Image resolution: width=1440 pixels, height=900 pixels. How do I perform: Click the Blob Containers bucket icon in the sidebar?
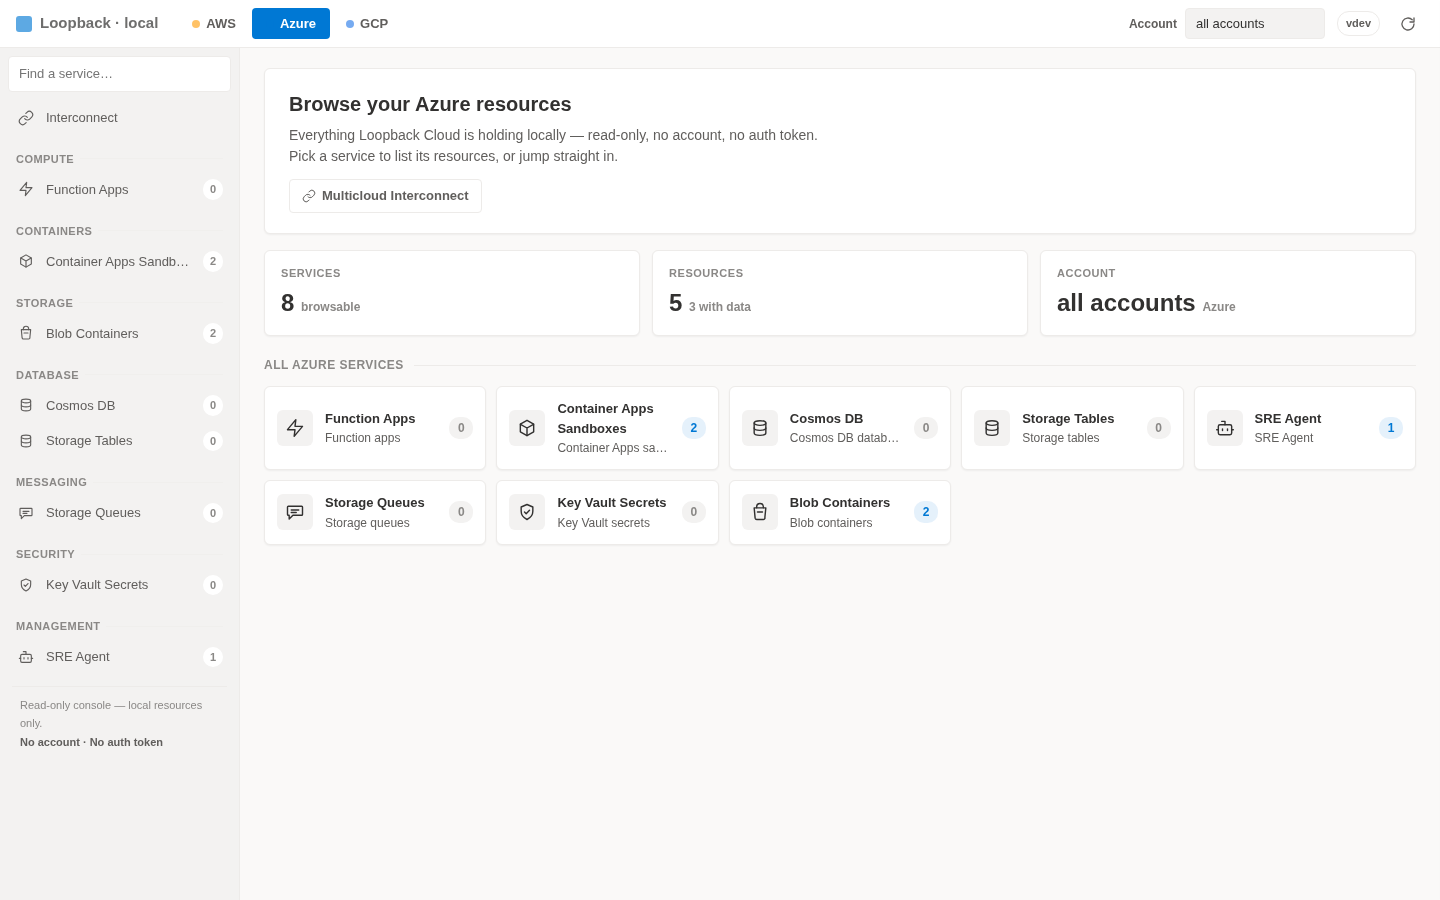[26, 334]
